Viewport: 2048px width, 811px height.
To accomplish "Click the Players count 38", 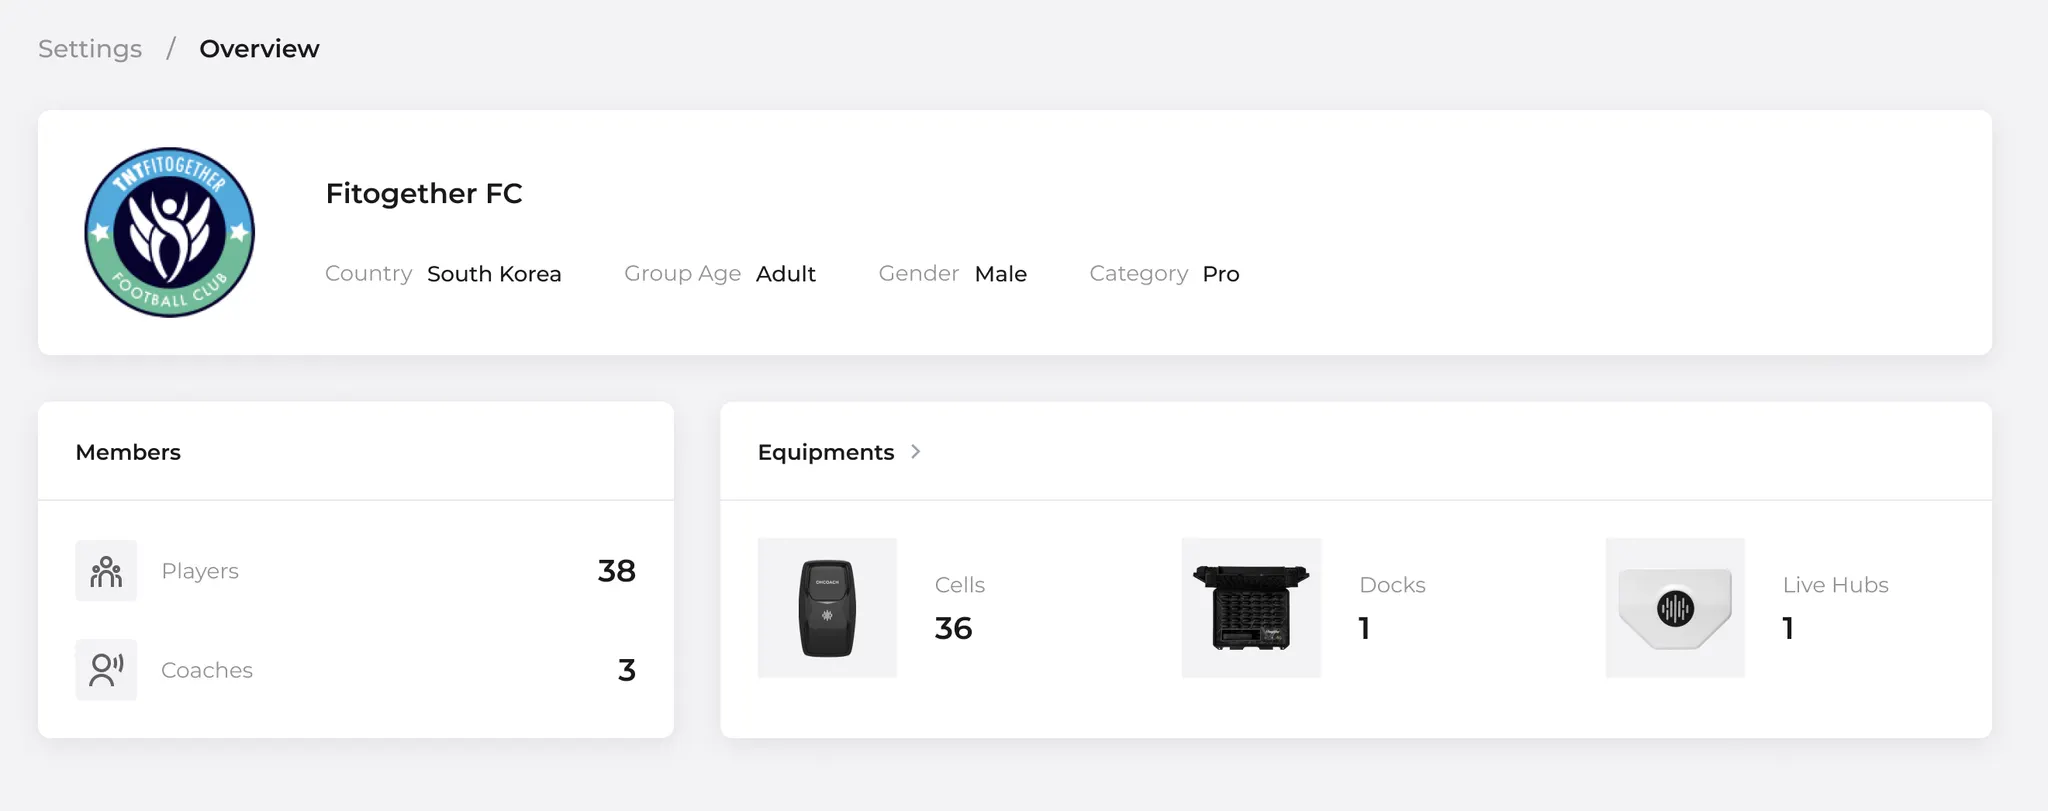I will [x=616, y=571].
